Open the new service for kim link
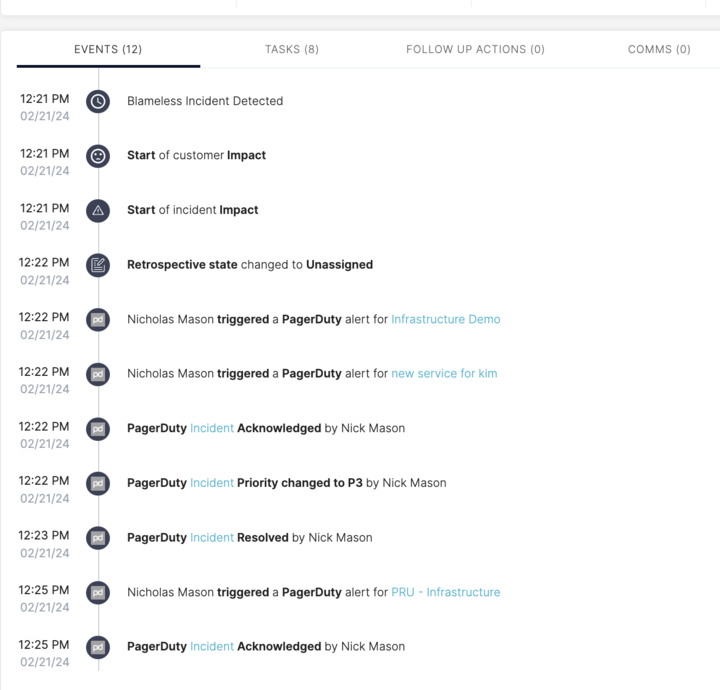The height and width of the screenshot is (690, 720). coord(444,373)
